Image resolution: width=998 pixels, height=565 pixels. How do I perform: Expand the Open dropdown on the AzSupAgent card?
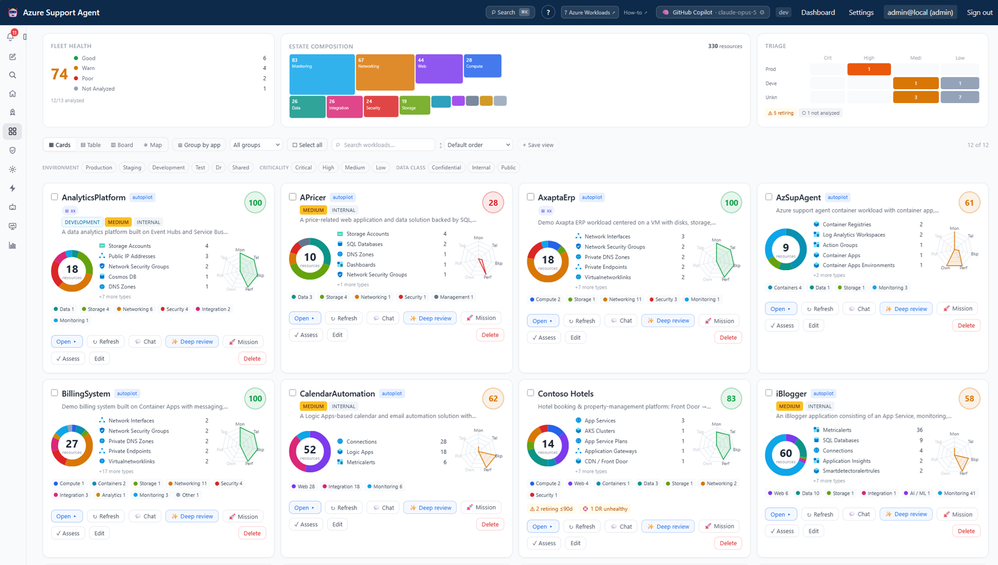tap(780, 309)
